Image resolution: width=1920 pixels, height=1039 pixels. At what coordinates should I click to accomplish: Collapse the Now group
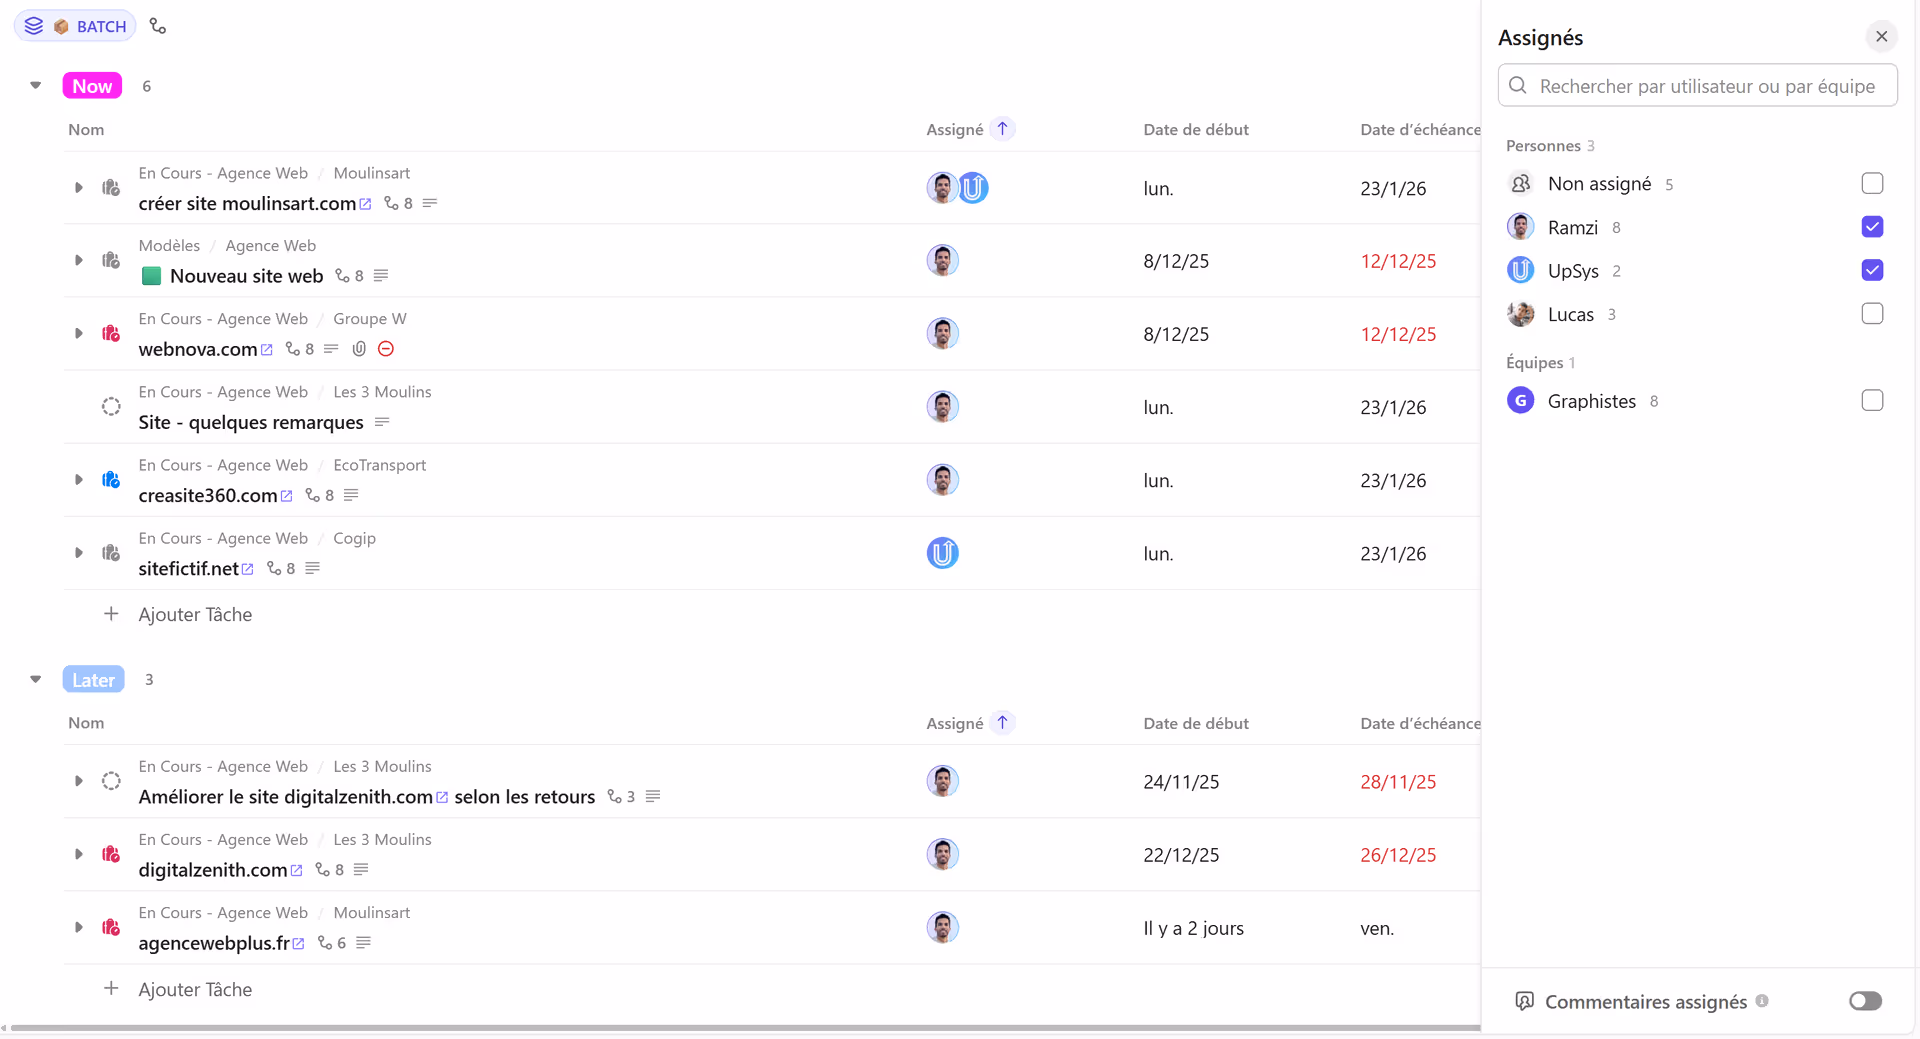point(36,86)
